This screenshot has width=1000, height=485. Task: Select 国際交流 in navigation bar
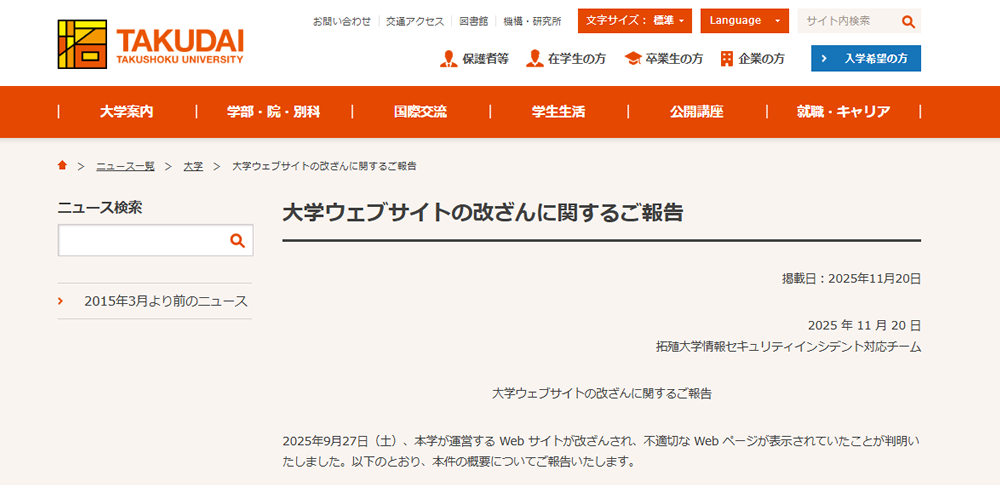click(x=420, y=112)
